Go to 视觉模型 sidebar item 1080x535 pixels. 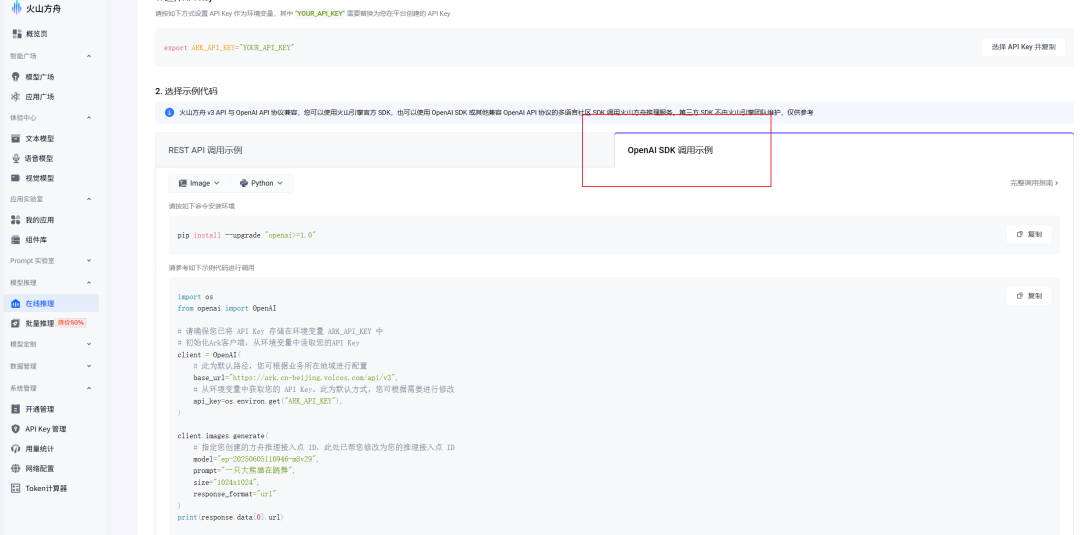(x=39, y=178)
